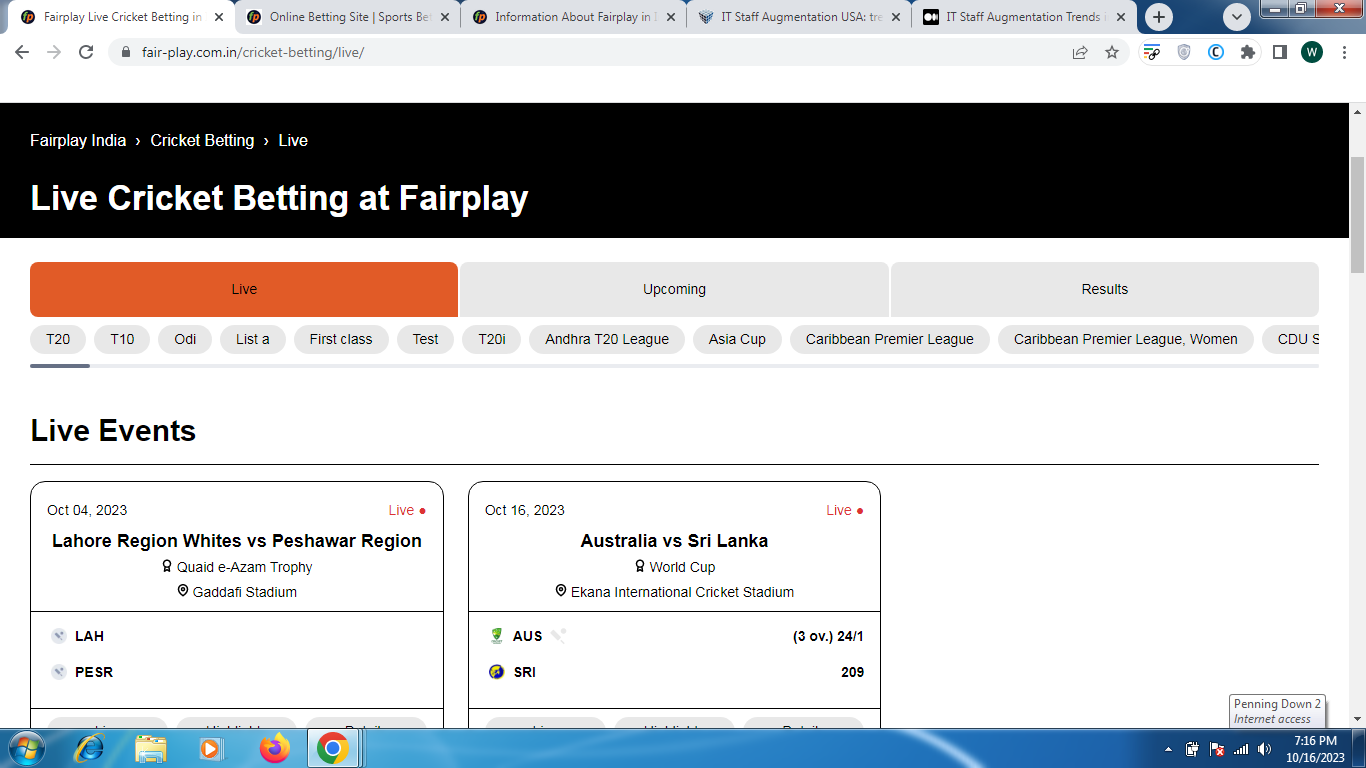
Task: Click the blue circular C extension icon
Action: [1216, 52]
